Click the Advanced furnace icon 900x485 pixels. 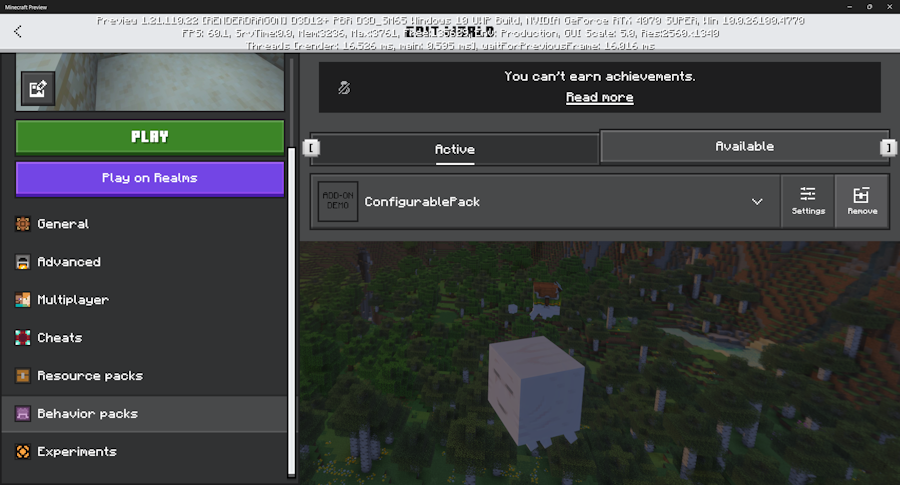(22, 262)
